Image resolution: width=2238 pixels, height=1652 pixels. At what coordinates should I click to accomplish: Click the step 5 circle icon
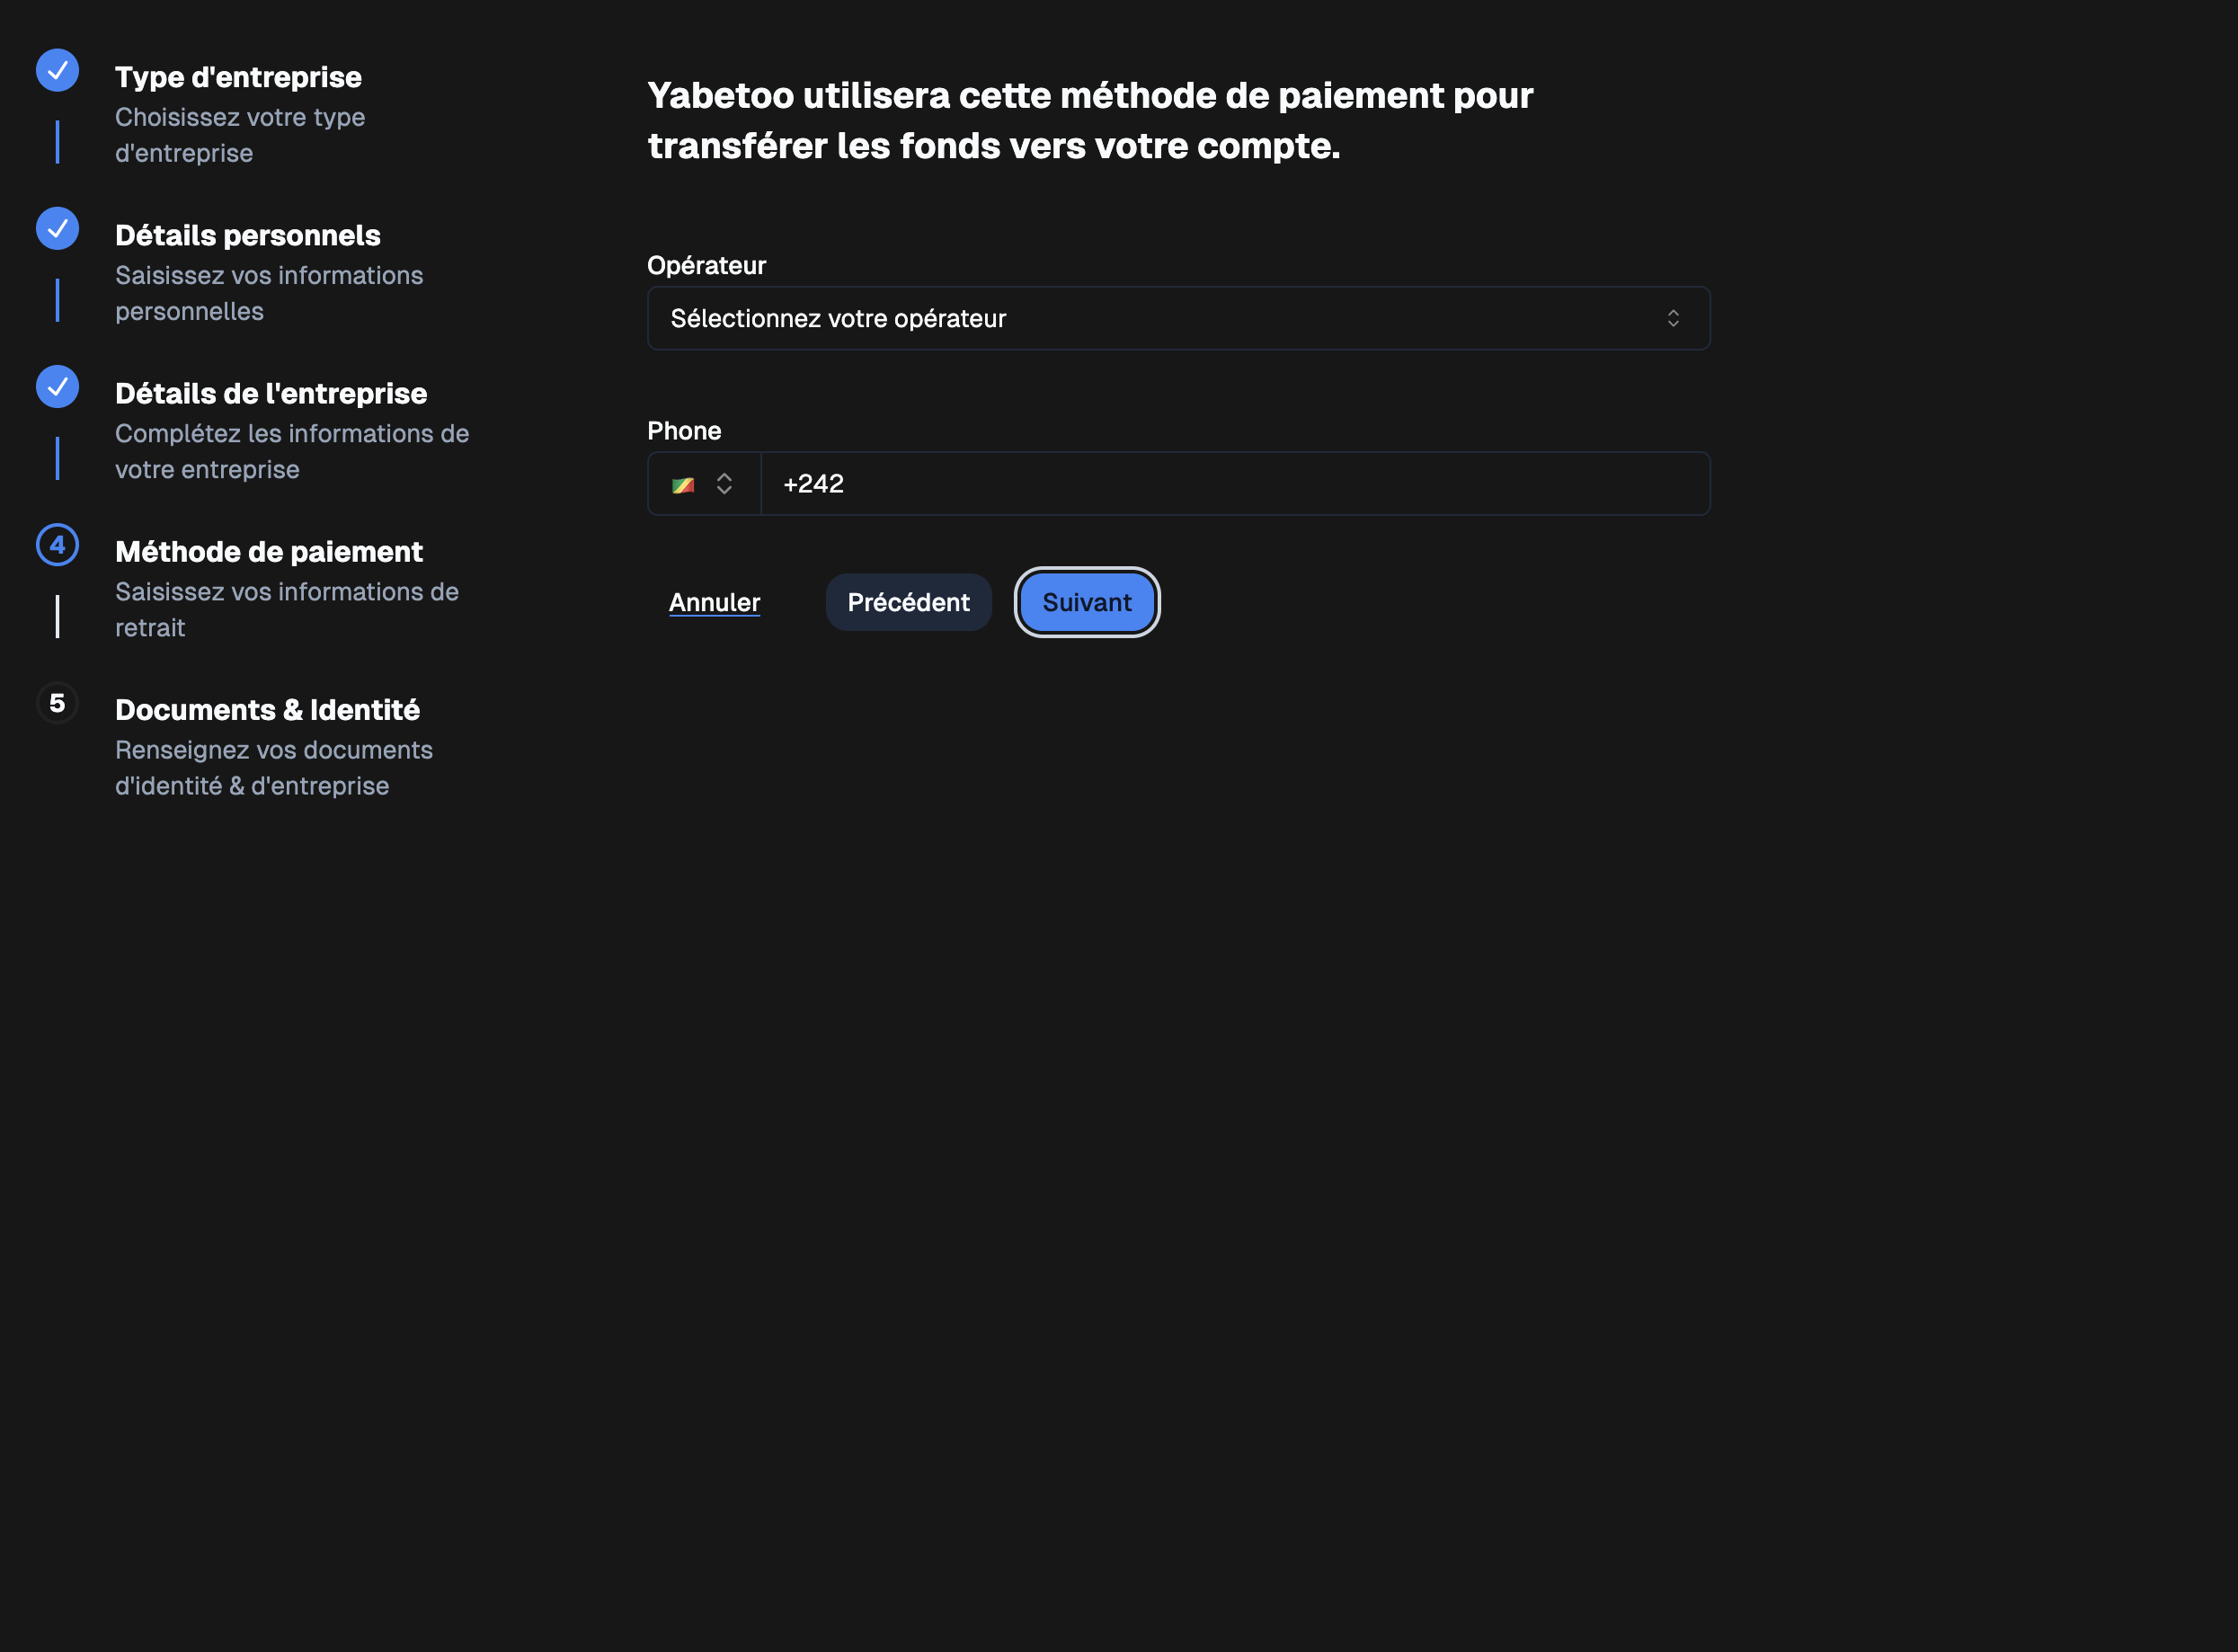pyautogui.click(x=57, y=703)
